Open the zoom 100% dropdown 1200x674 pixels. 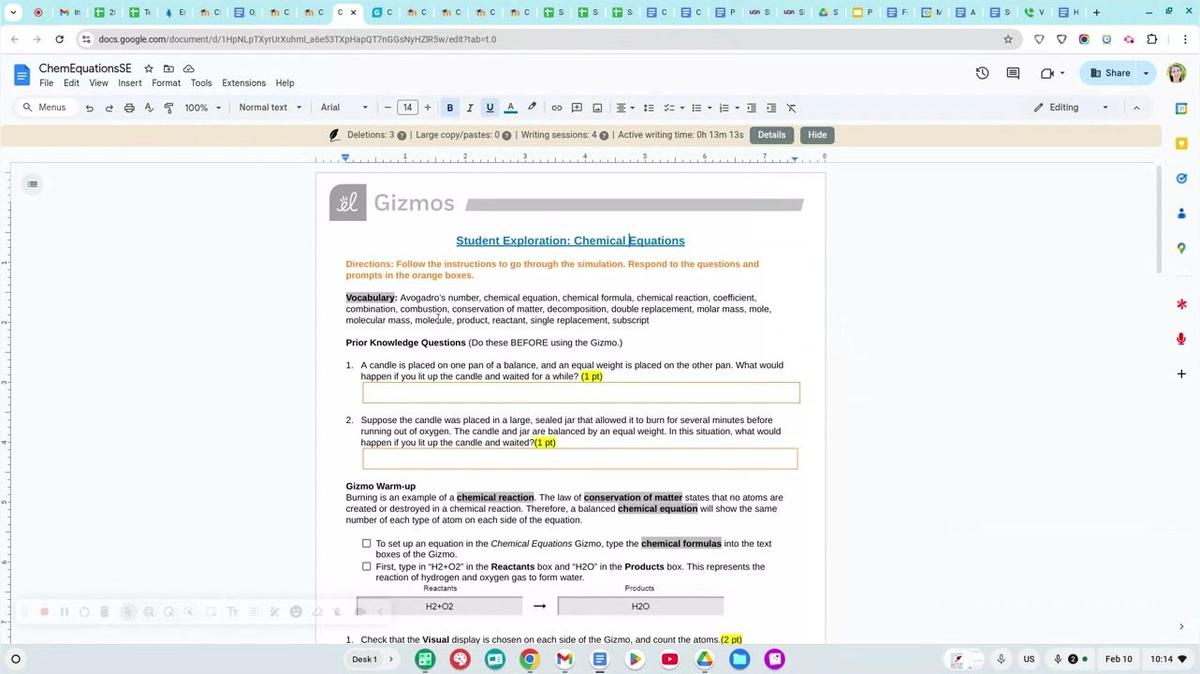pyautogui.click(x=203, y=108)
